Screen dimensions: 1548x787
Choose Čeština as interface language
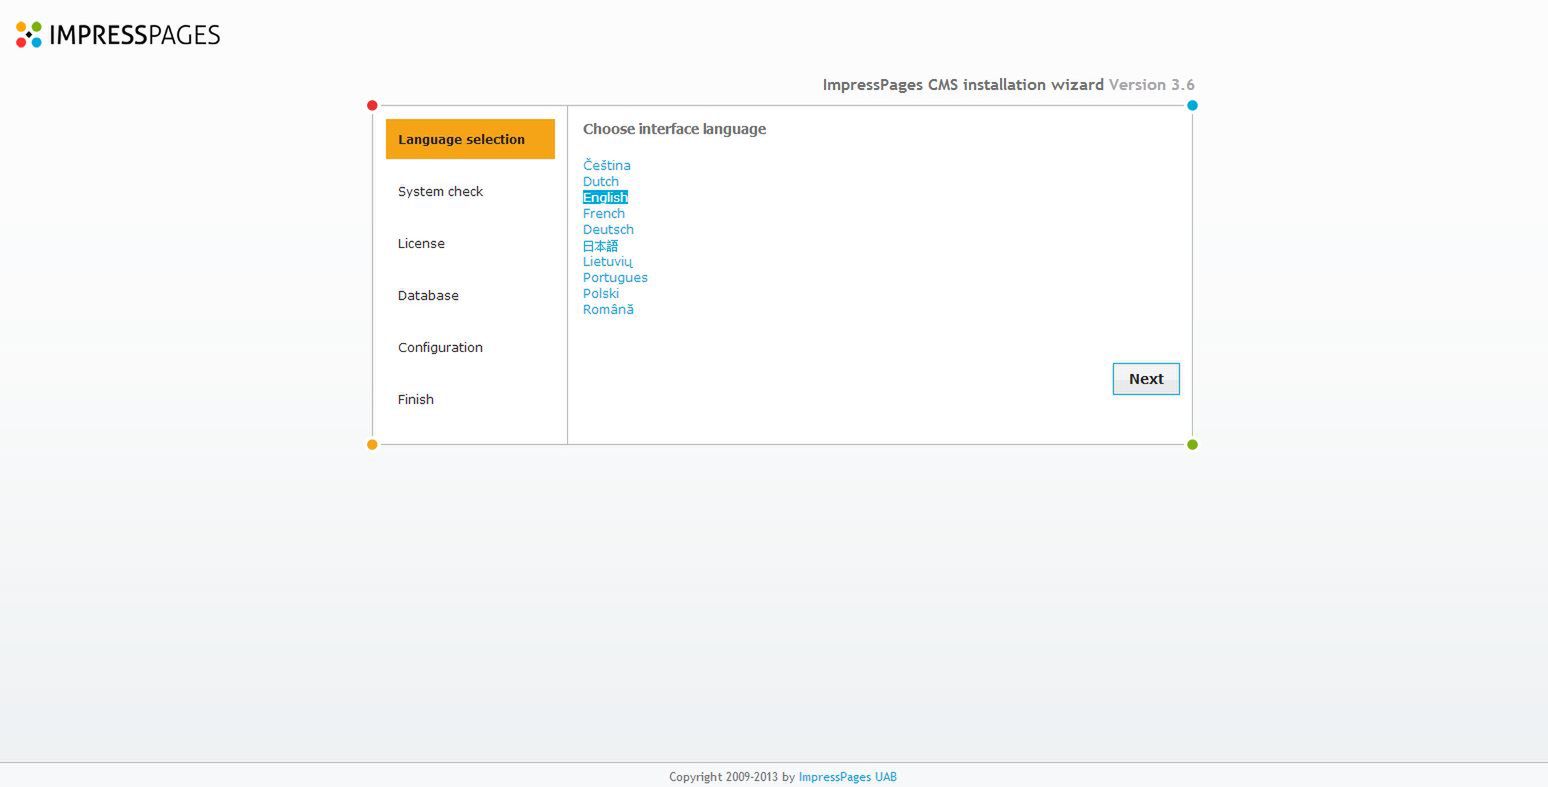(607, 165)
